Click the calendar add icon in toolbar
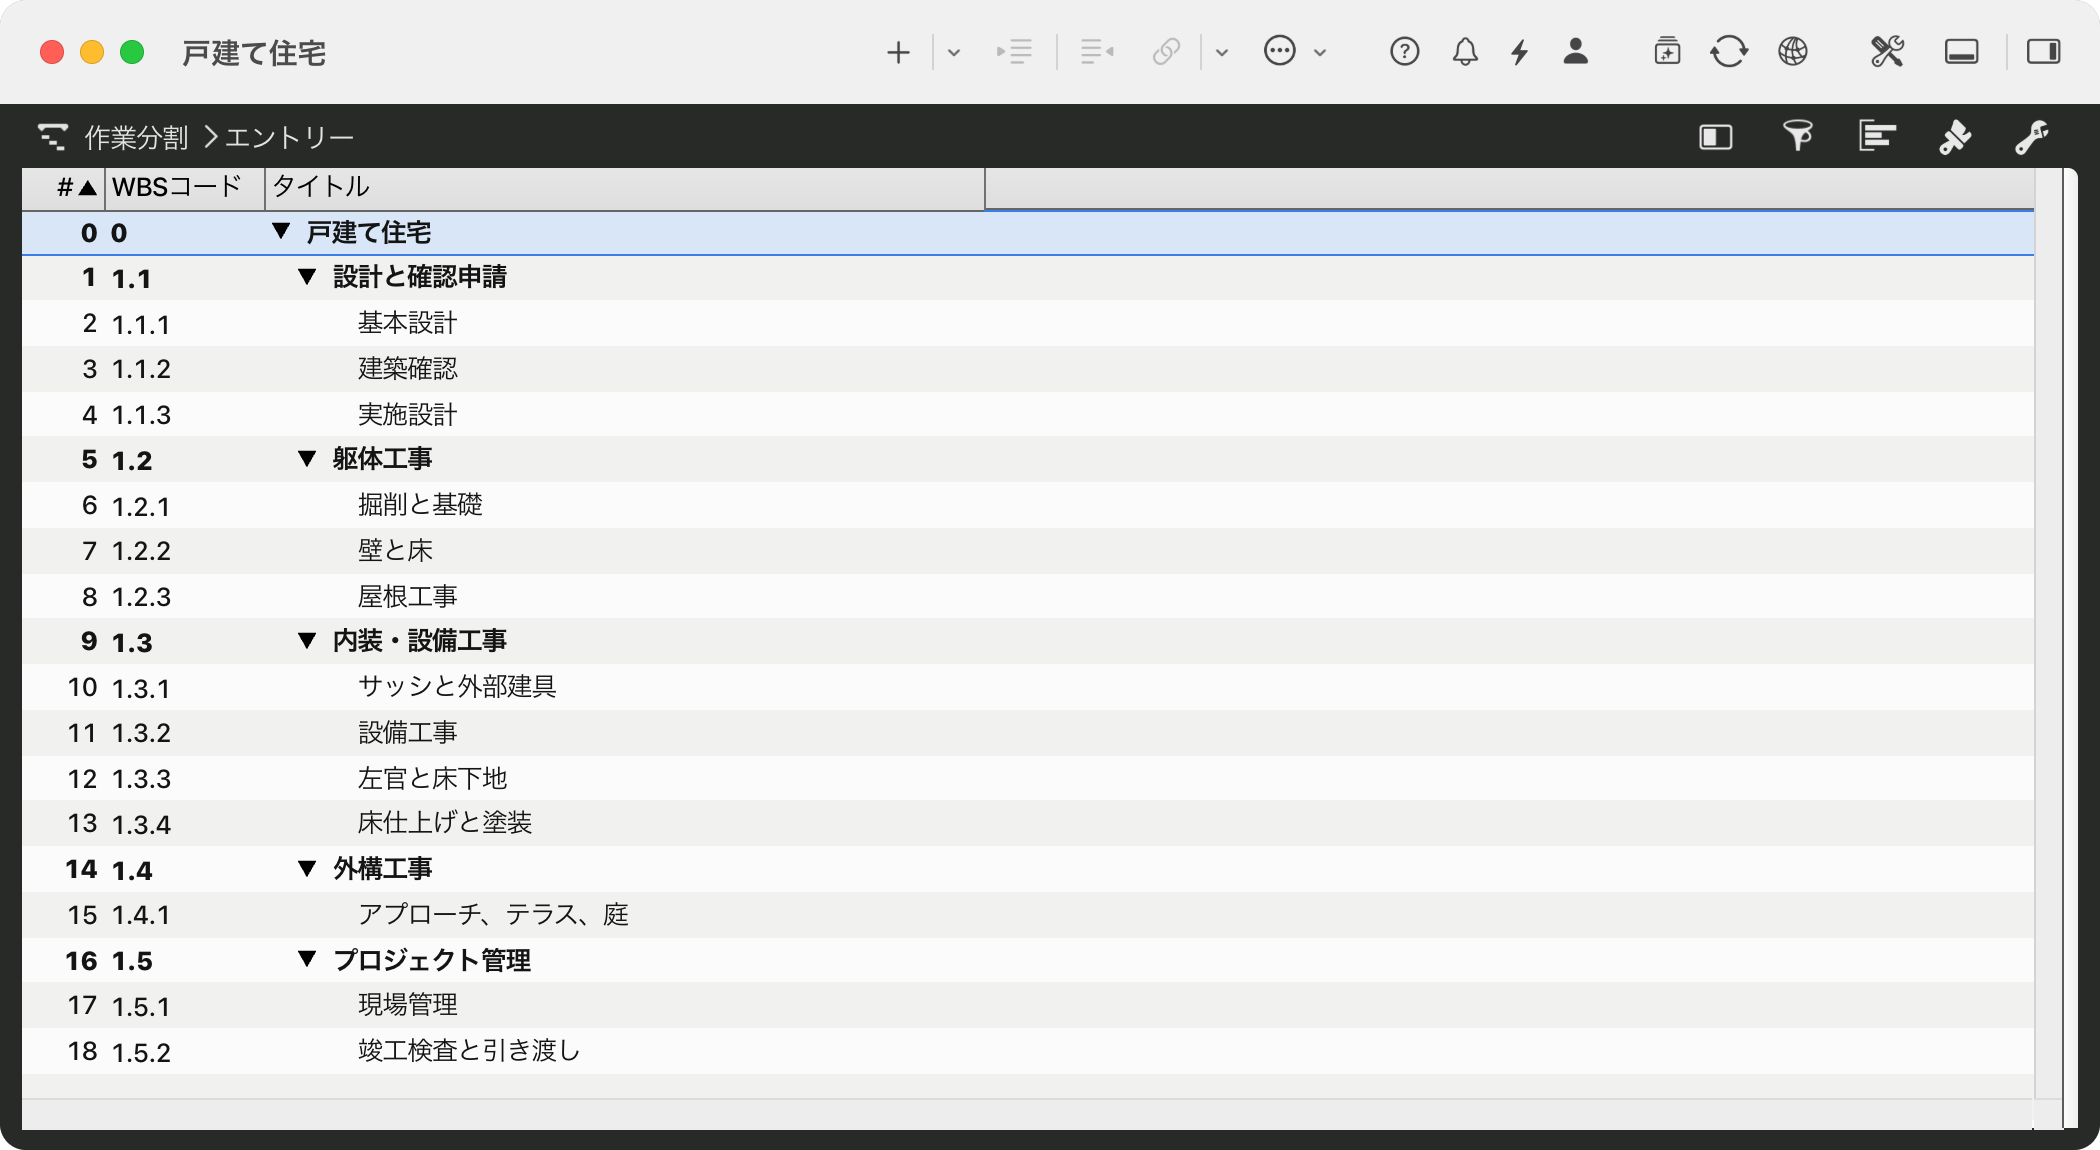 tap(1667, 51)
